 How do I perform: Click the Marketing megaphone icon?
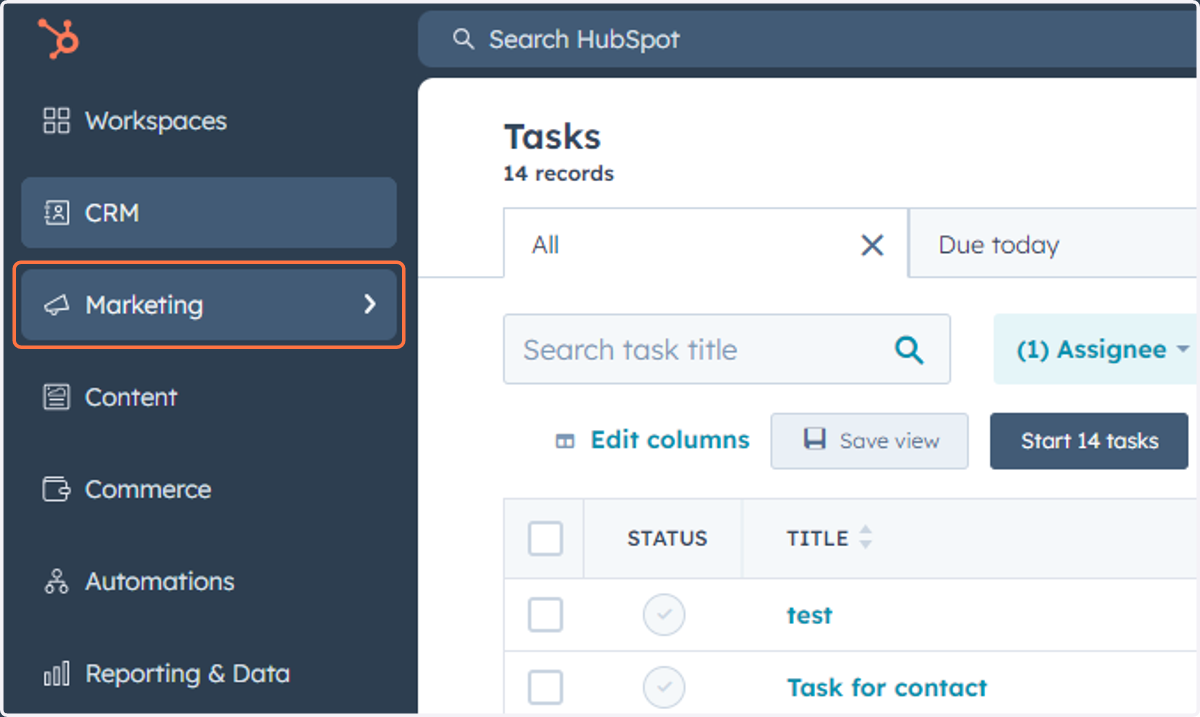(x=57, y=305)
